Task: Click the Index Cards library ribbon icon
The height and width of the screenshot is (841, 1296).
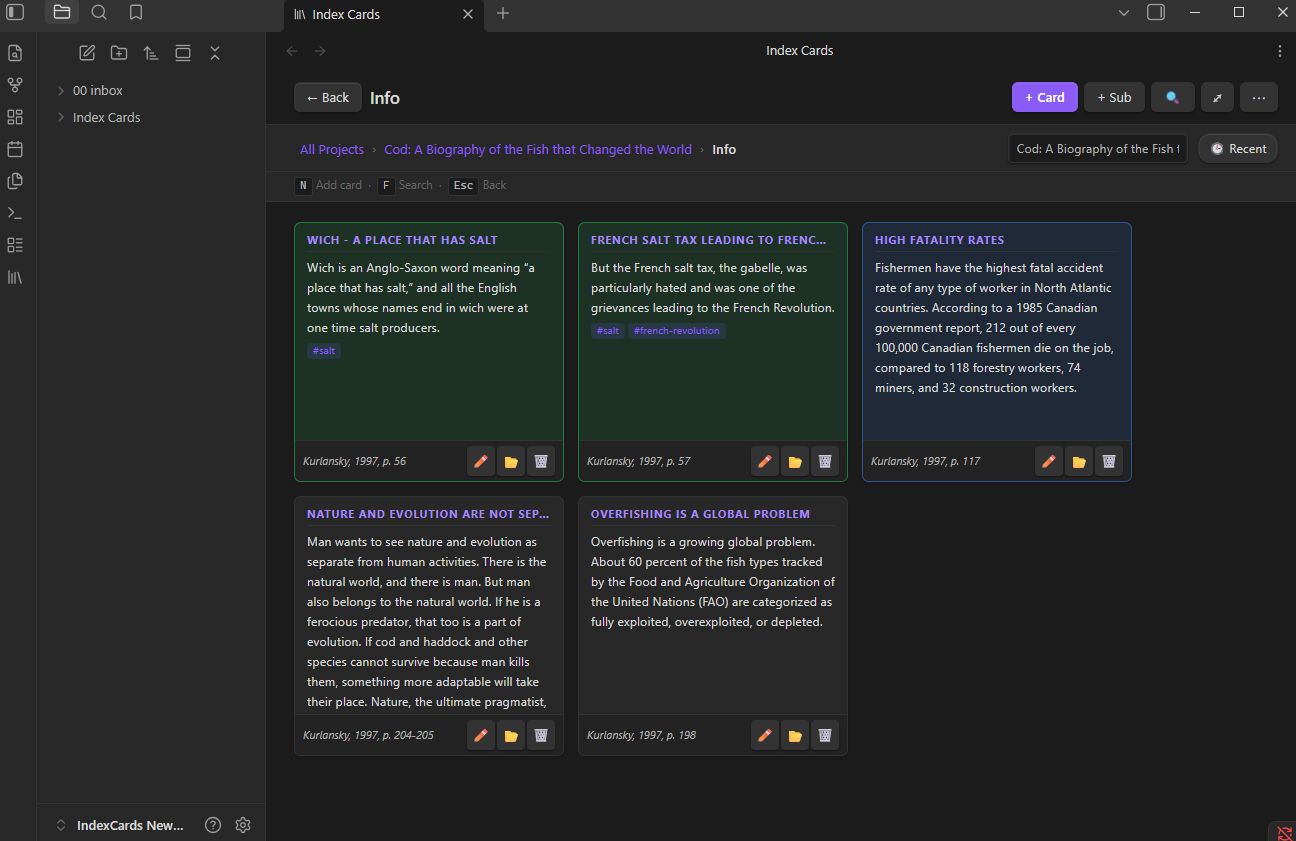Action: 15,277
